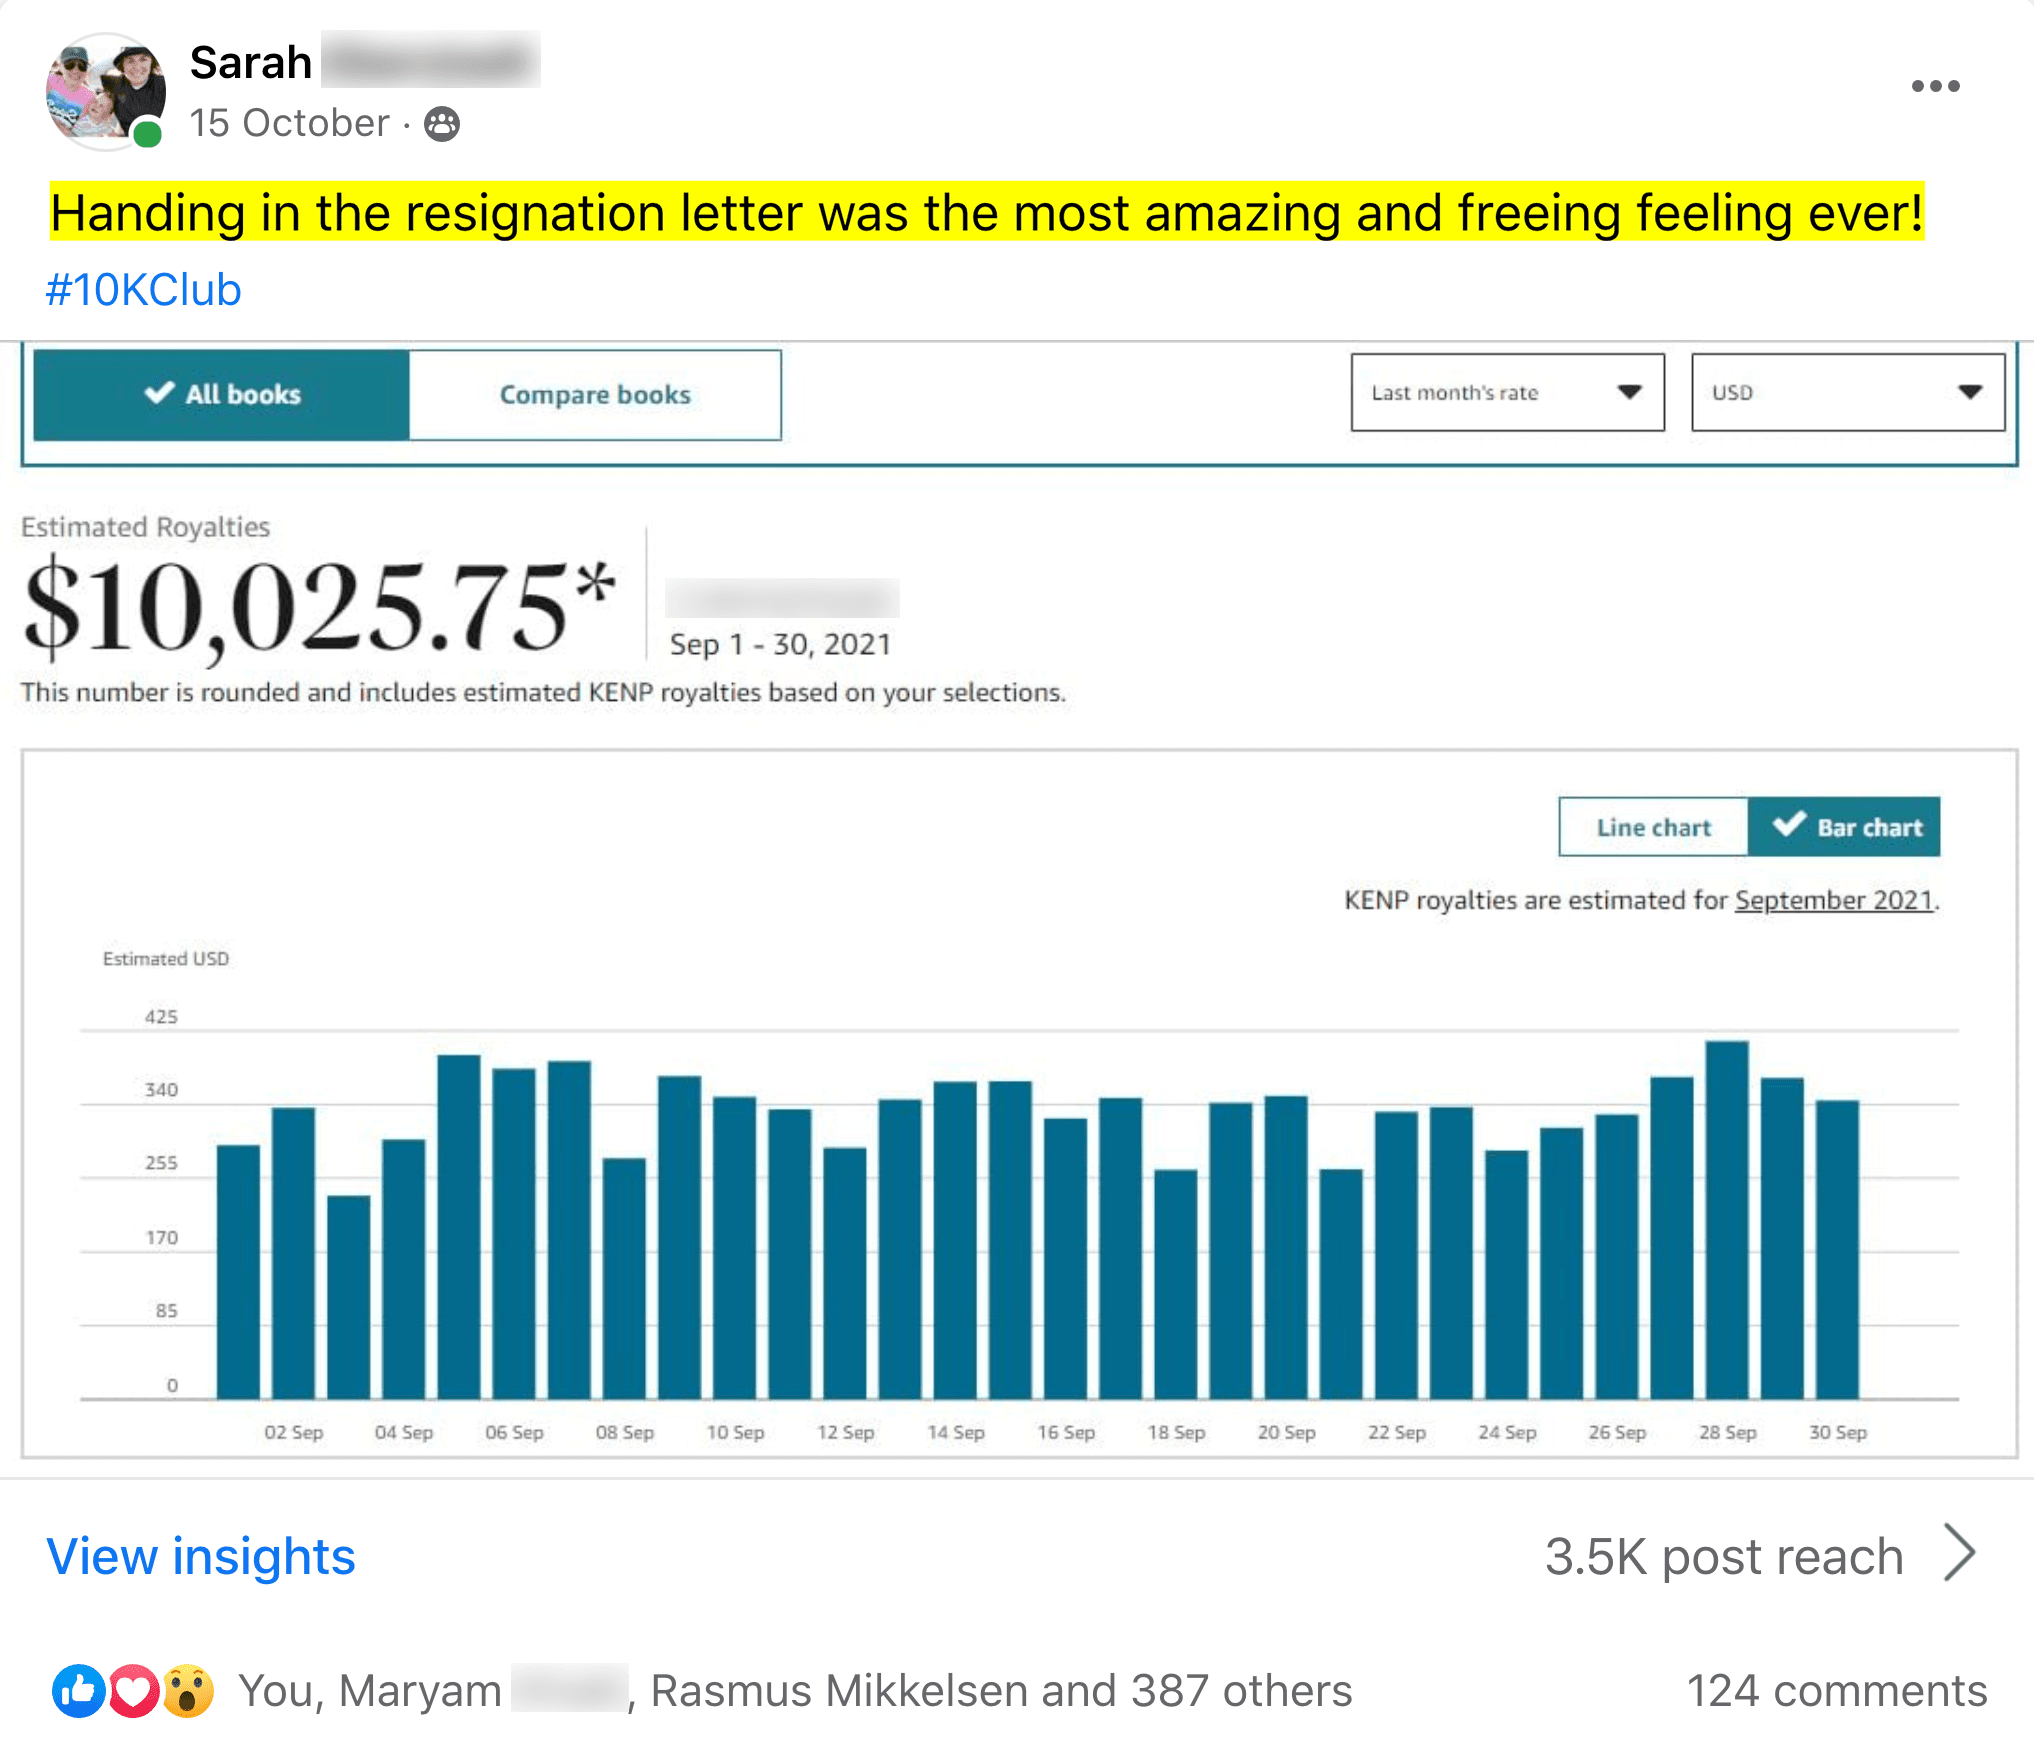Screen dimensions: 2034x1752
Task: Select the Bar chart option
Action: point(1845,827)
